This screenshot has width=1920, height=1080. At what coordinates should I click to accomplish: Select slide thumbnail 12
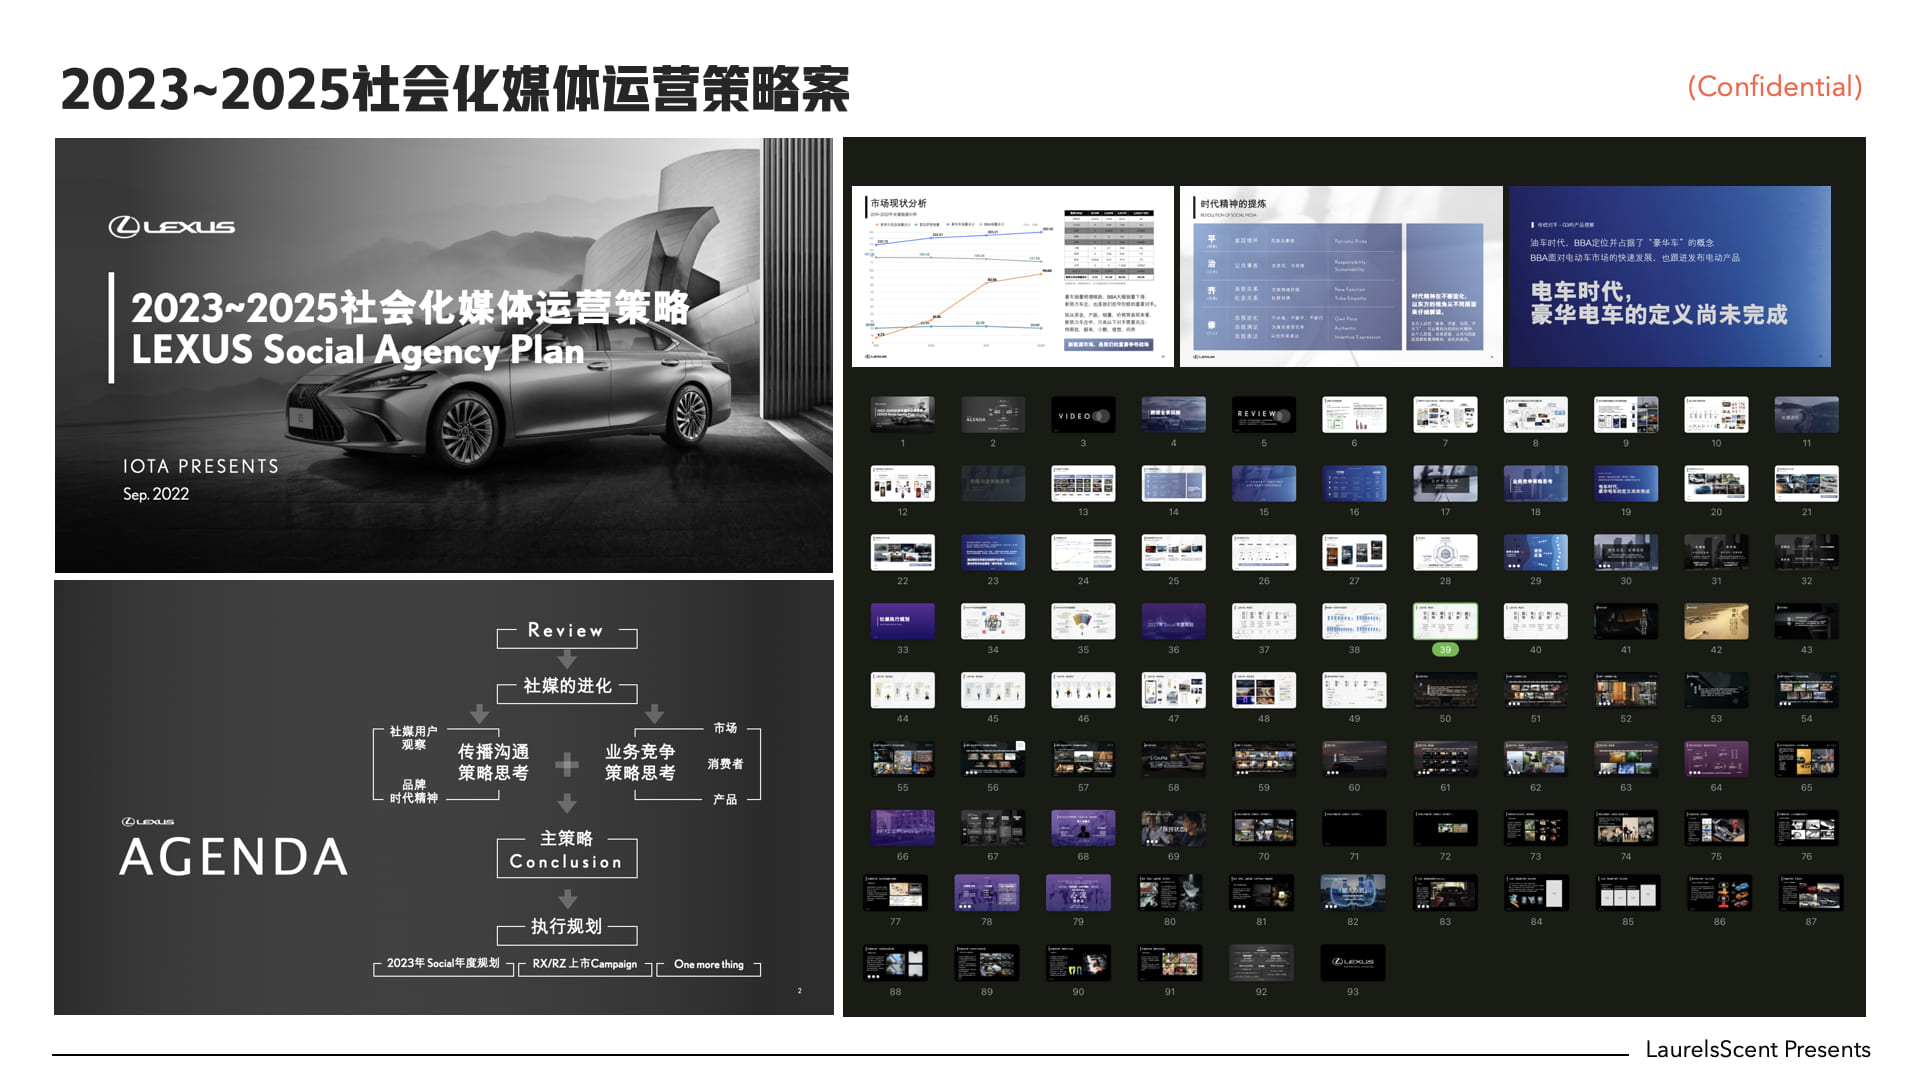tap(903, 483)
